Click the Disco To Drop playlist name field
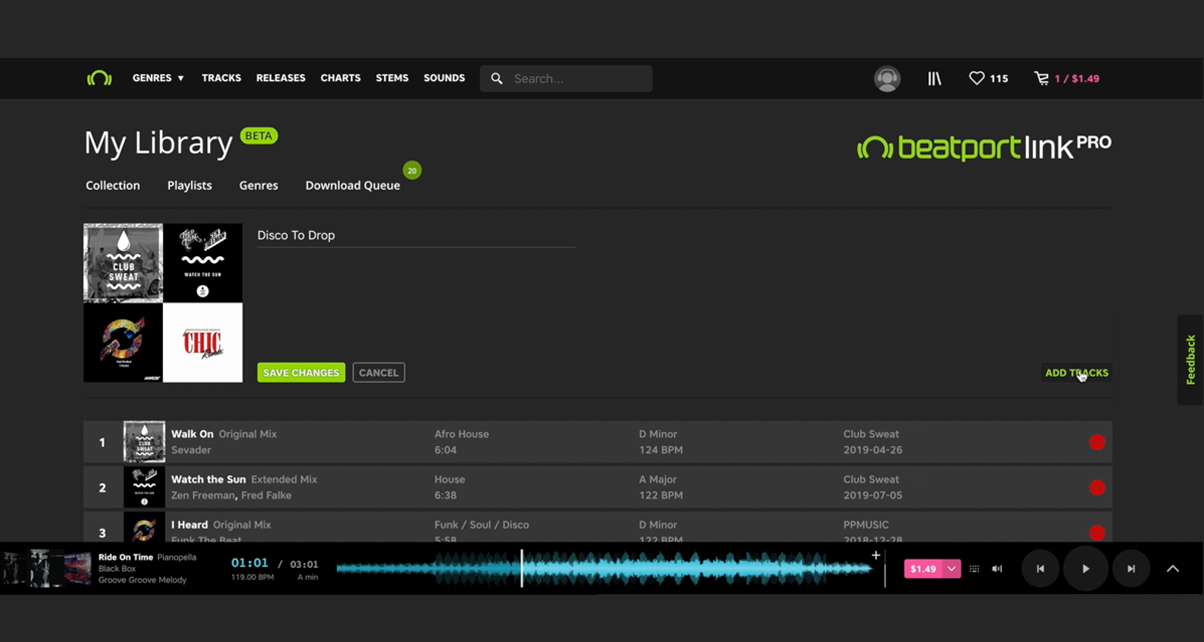Viewport: 1204px width, 642px height. coord(416,235)
